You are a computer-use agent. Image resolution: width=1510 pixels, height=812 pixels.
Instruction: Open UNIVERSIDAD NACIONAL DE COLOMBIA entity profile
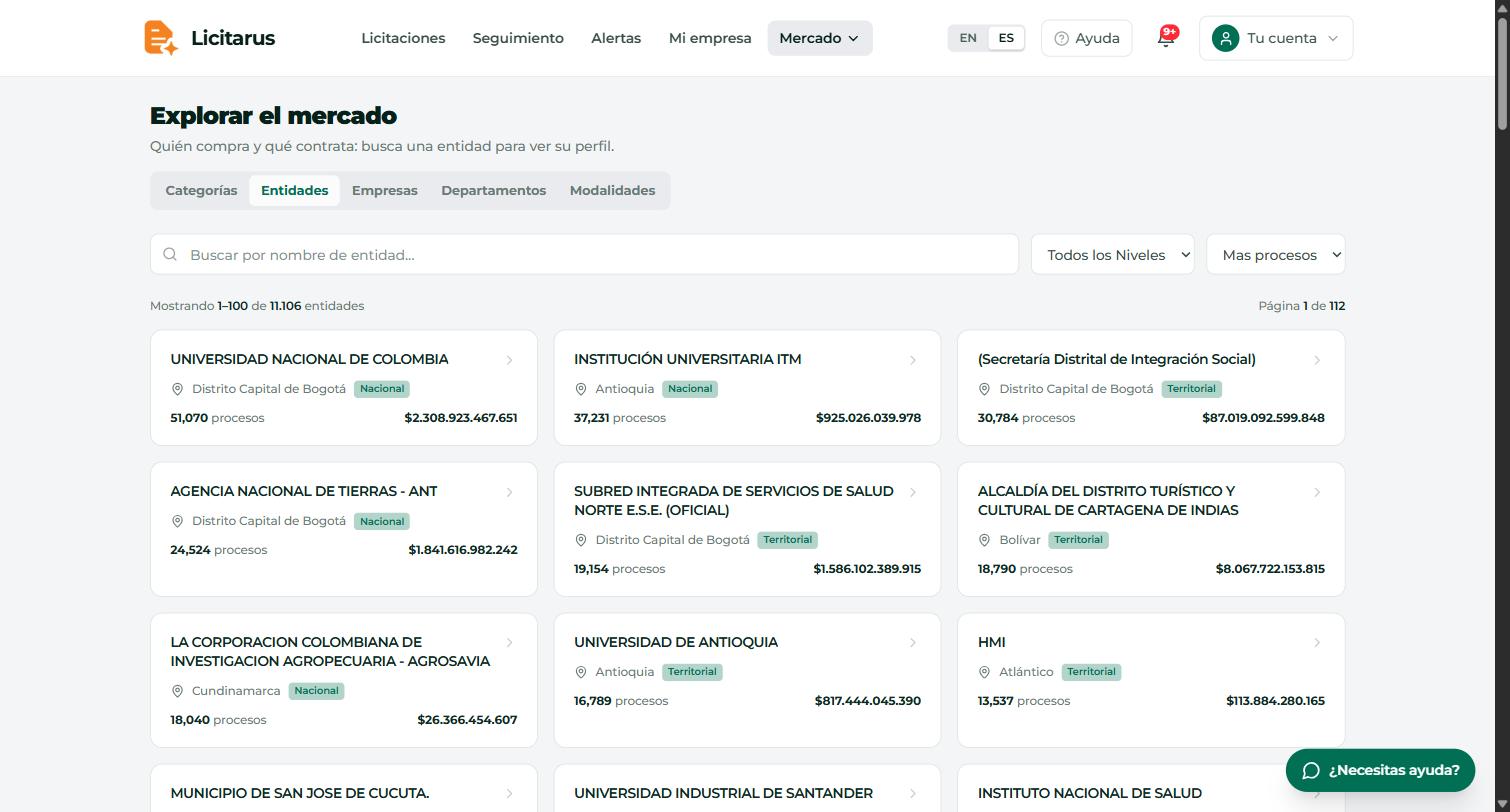coord(344,388)
